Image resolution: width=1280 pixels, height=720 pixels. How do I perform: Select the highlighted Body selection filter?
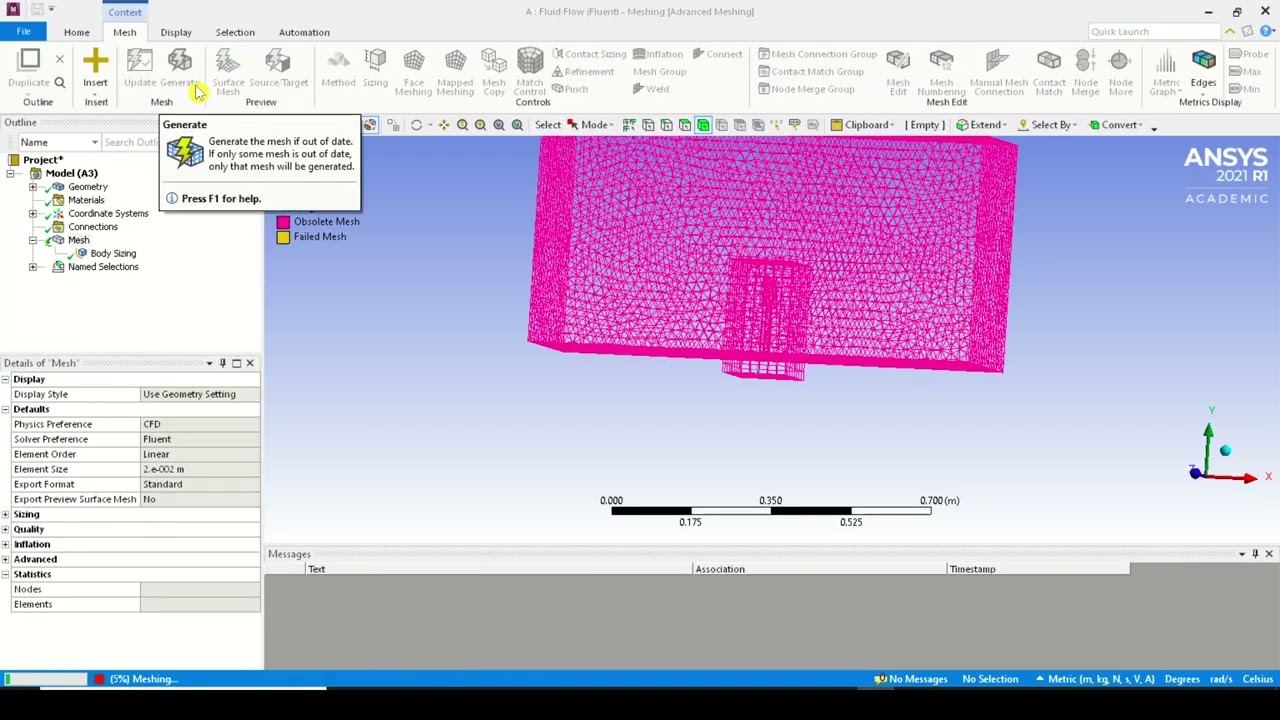tap(703, 125)
